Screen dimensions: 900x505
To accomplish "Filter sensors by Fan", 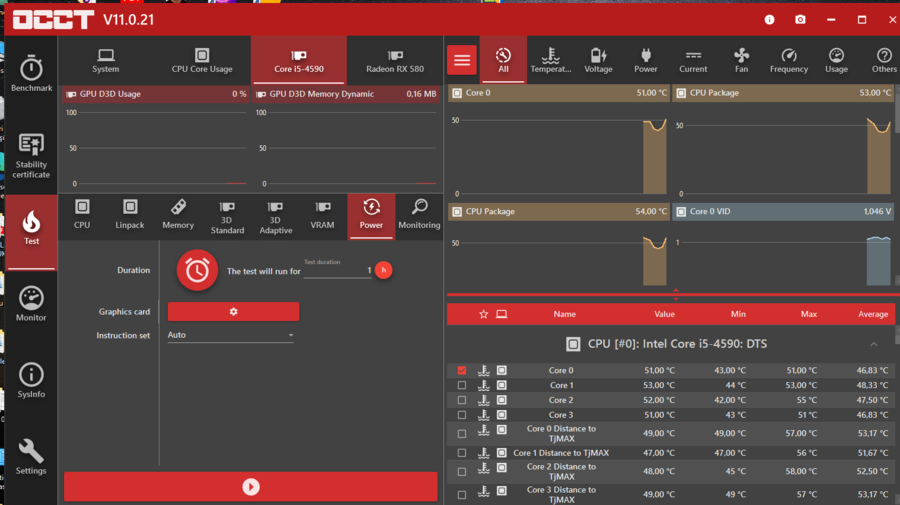I will point(741,60).
